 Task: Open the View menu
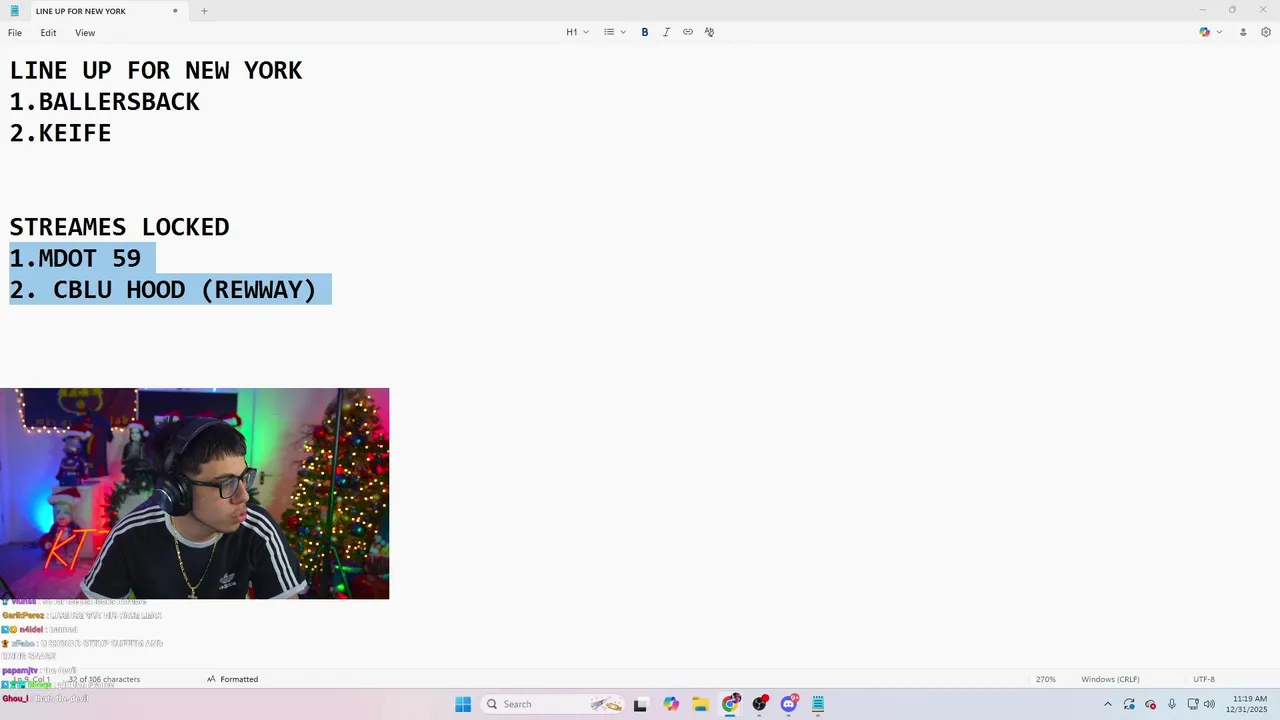tap(85, 33)
